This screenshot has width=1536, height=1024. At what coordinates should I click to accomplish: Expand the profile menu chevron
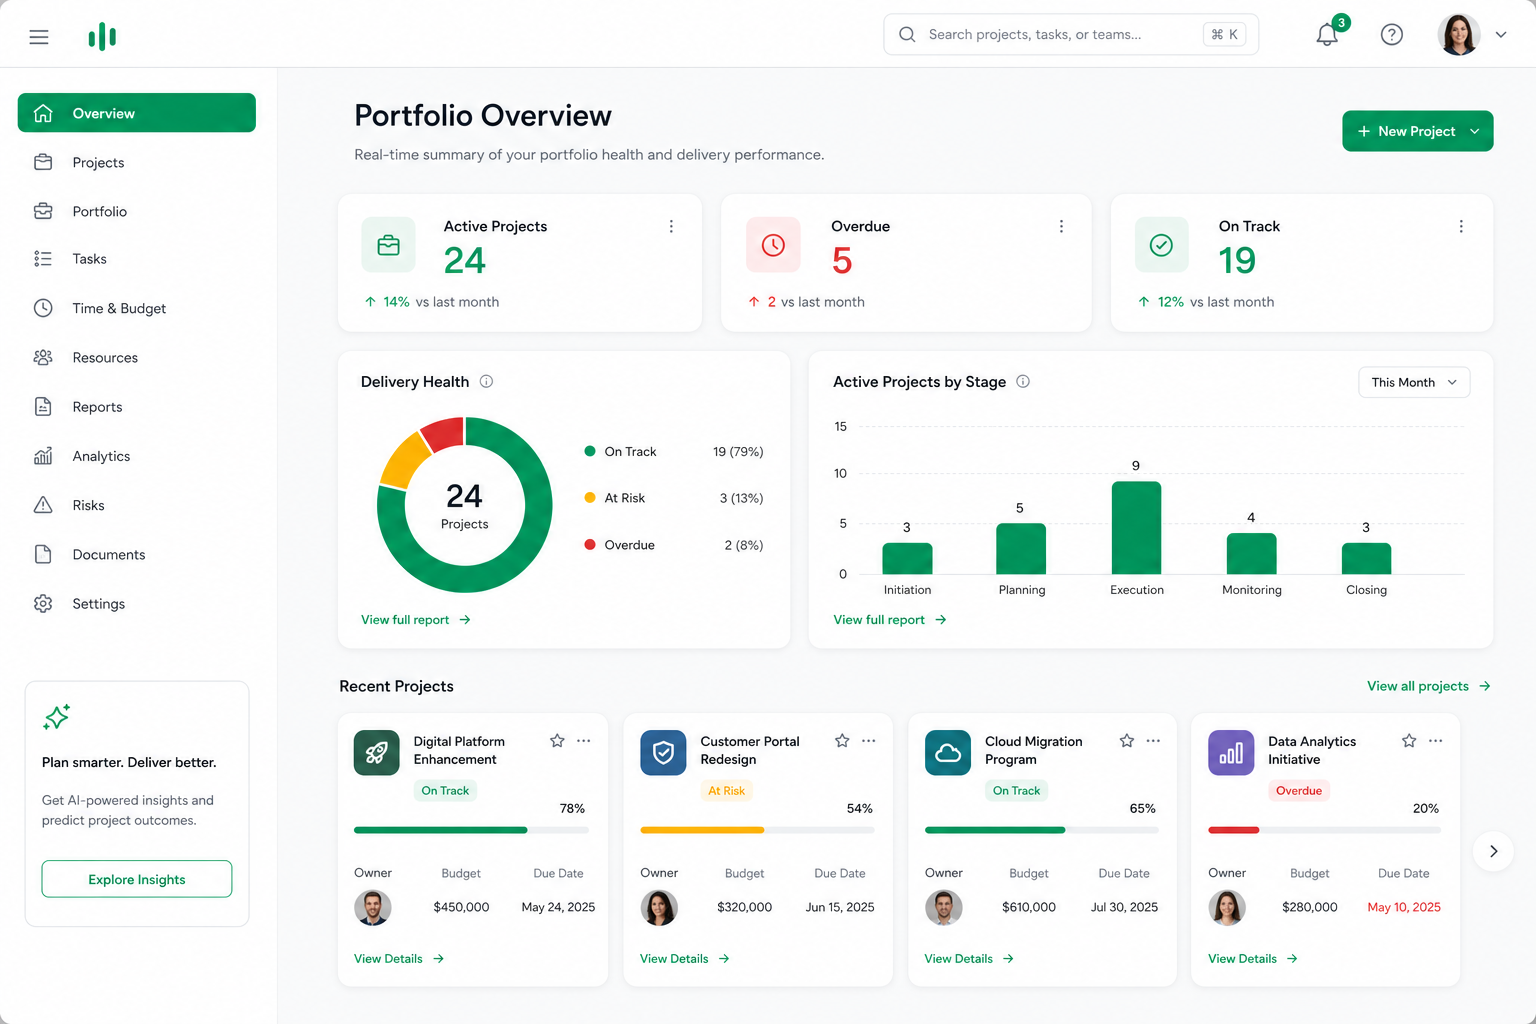[1500, 34]
